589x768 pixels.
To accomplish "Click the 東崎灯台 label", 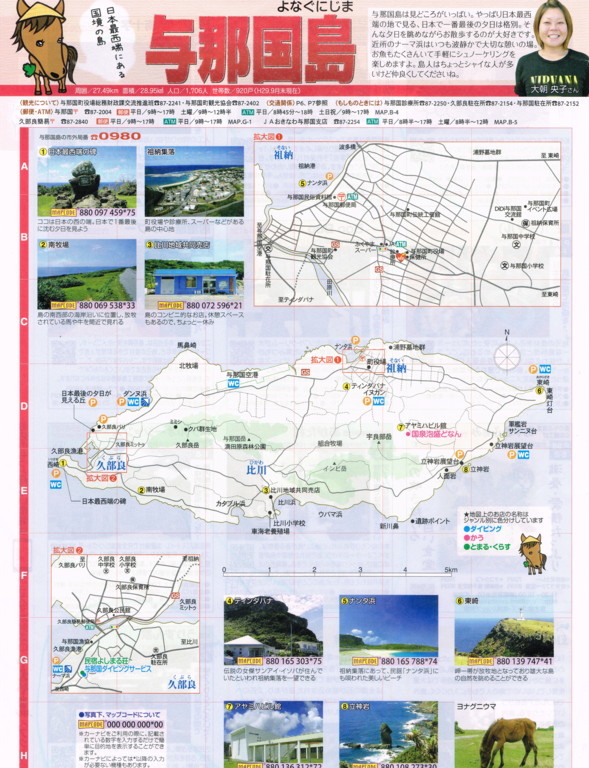I will point(549,402).
